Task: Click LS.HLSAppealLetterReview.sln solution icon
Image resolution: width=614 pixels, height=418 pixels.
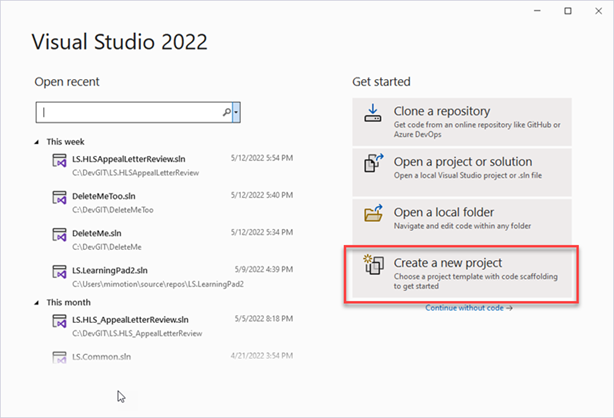Action: click(60, 160)
